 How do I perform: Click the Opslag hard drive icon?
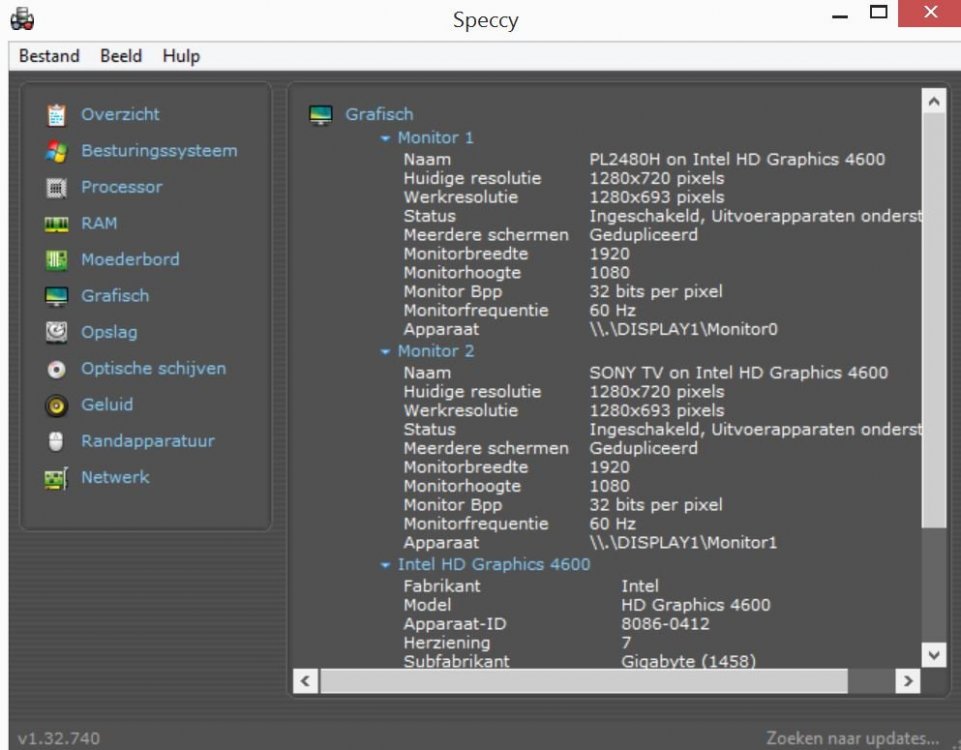tap(57, 332)
